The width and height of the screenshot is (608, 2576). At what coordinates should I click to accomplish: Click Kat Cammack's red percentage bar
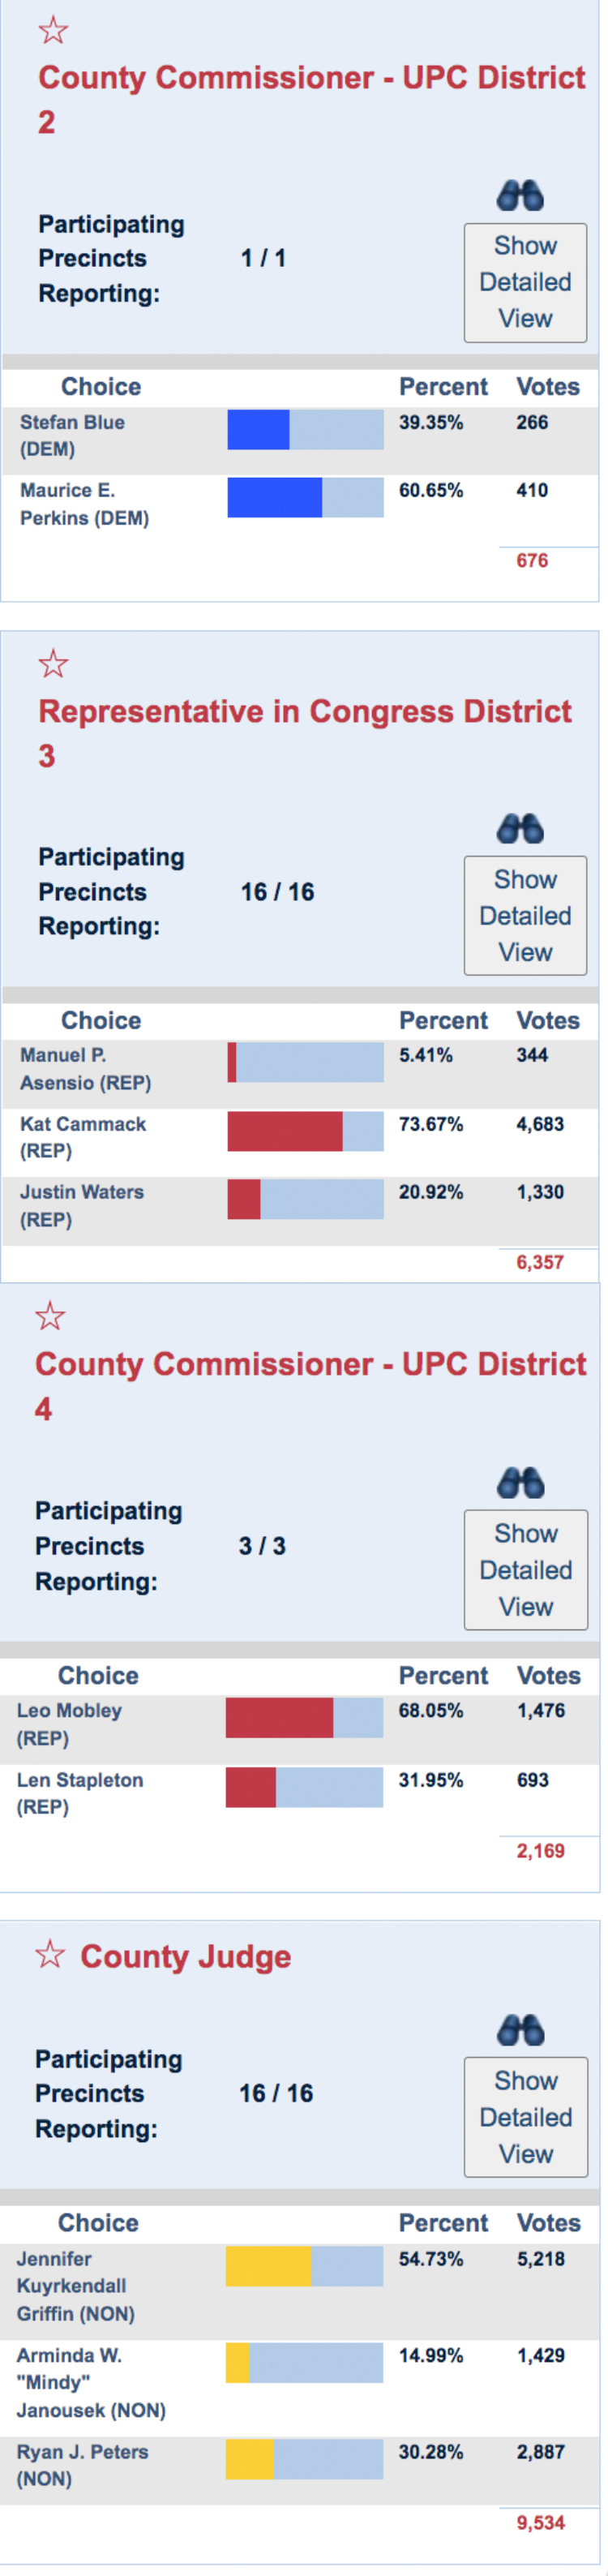tap(285, 1131)
